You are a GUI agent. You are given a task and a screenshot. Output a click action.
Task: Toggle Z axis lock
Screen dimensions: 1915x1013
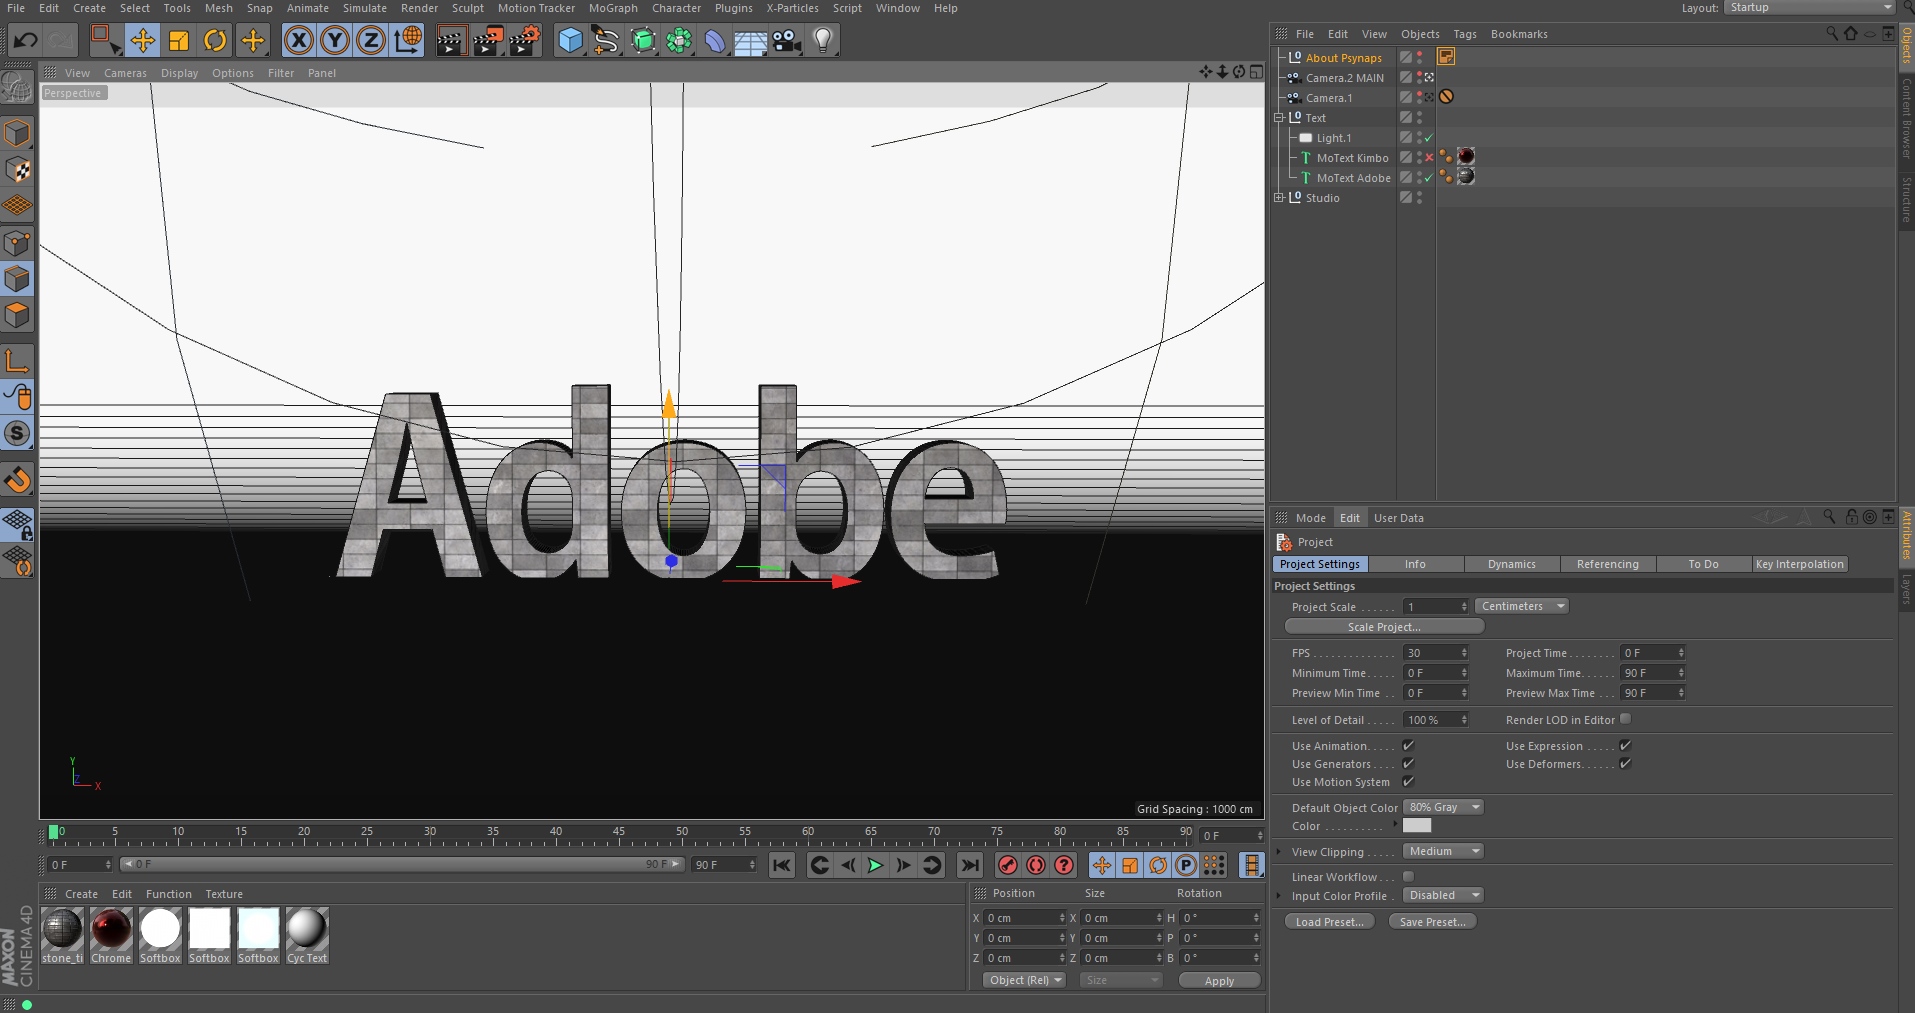tap(371, 41)
